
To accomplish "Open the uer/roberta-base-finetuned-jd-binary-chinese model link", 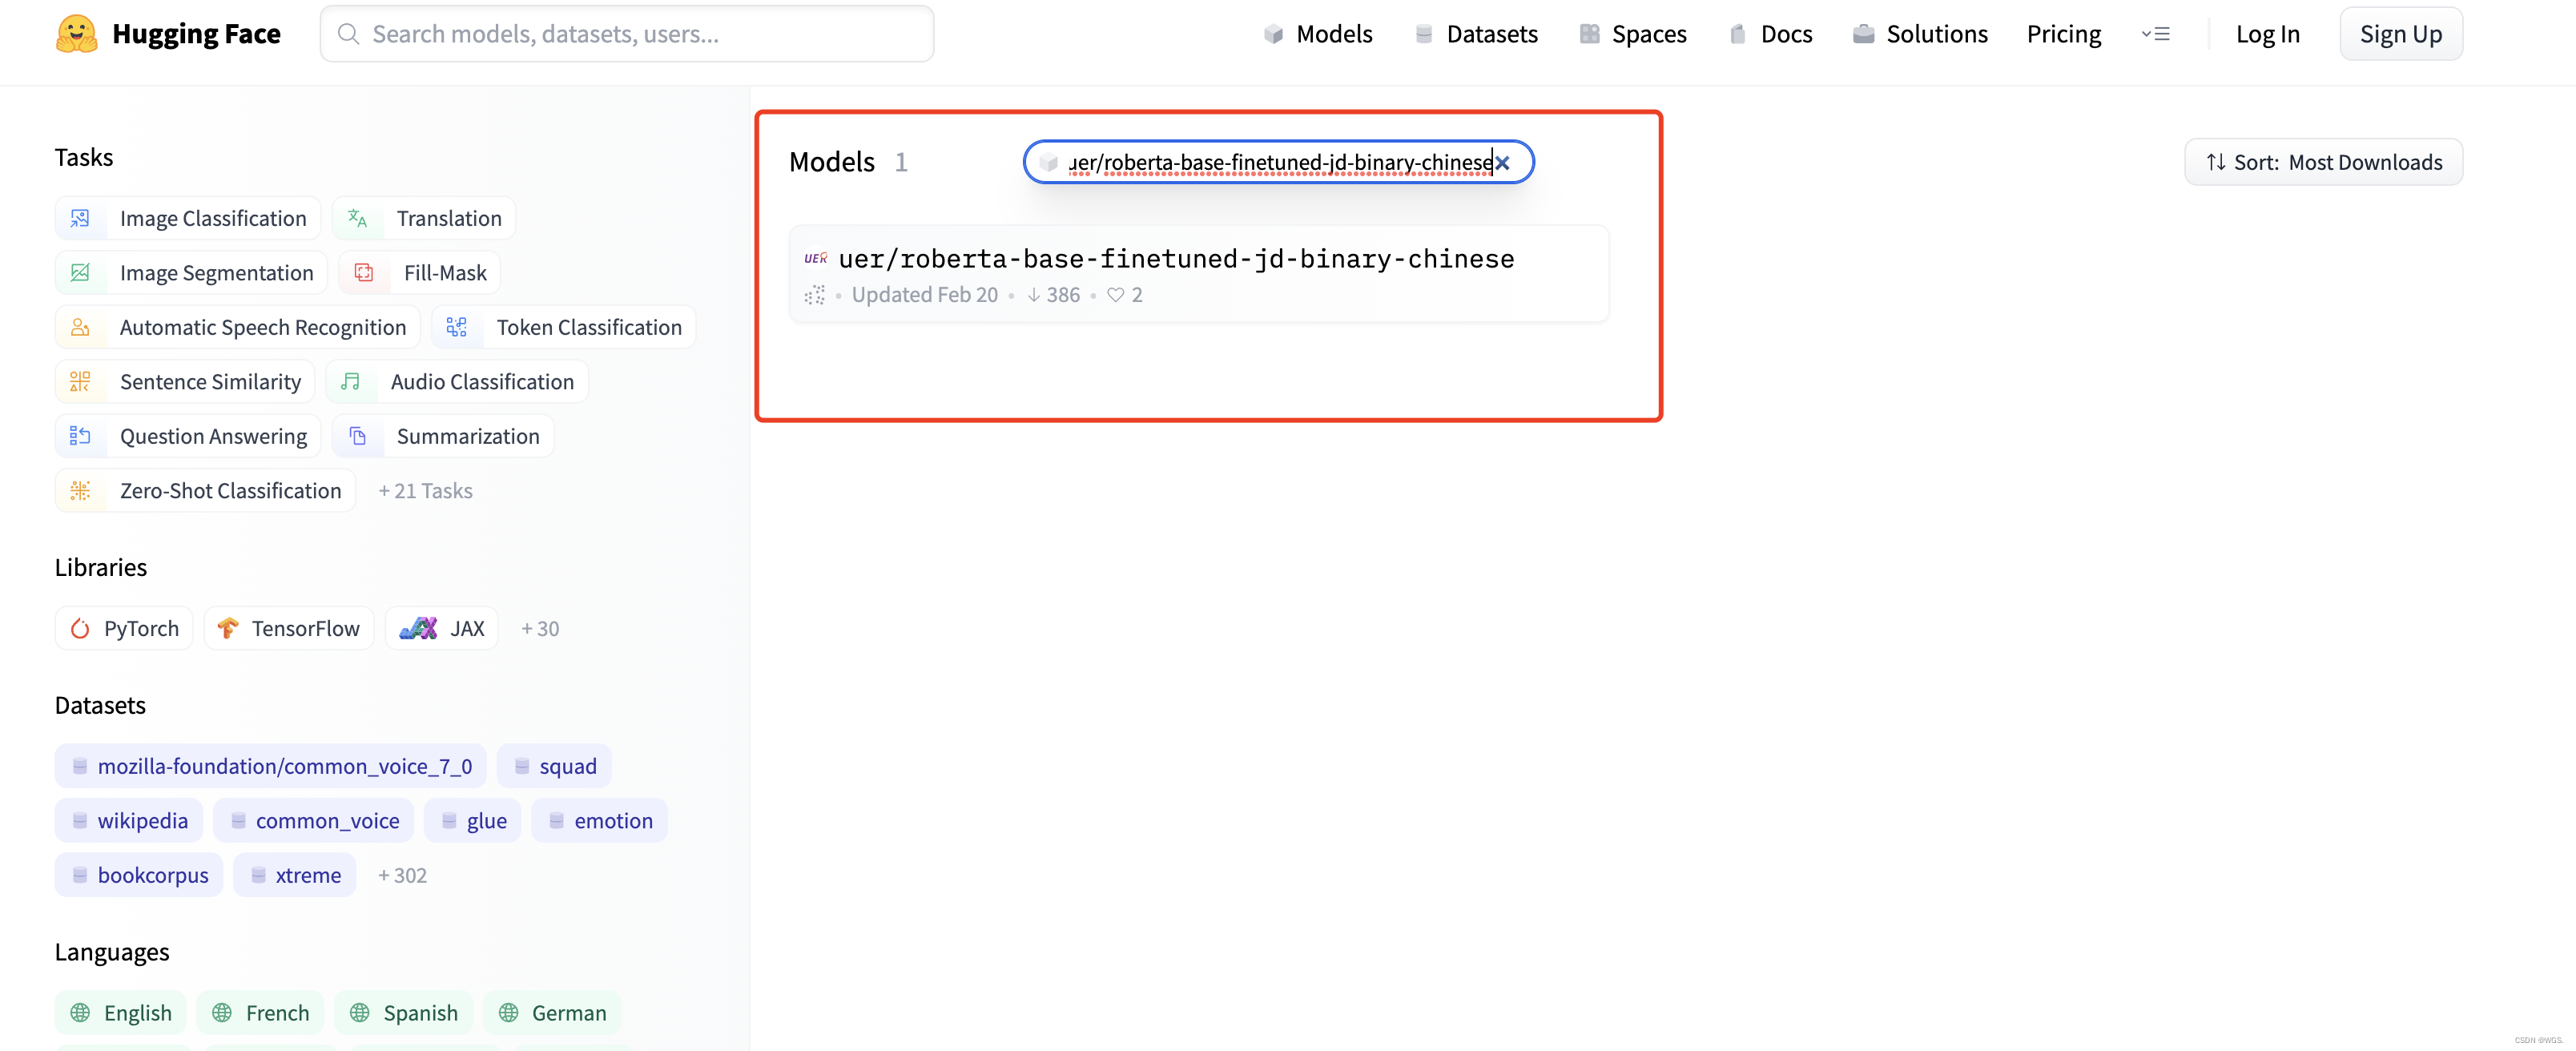I will click(1175, 259).
